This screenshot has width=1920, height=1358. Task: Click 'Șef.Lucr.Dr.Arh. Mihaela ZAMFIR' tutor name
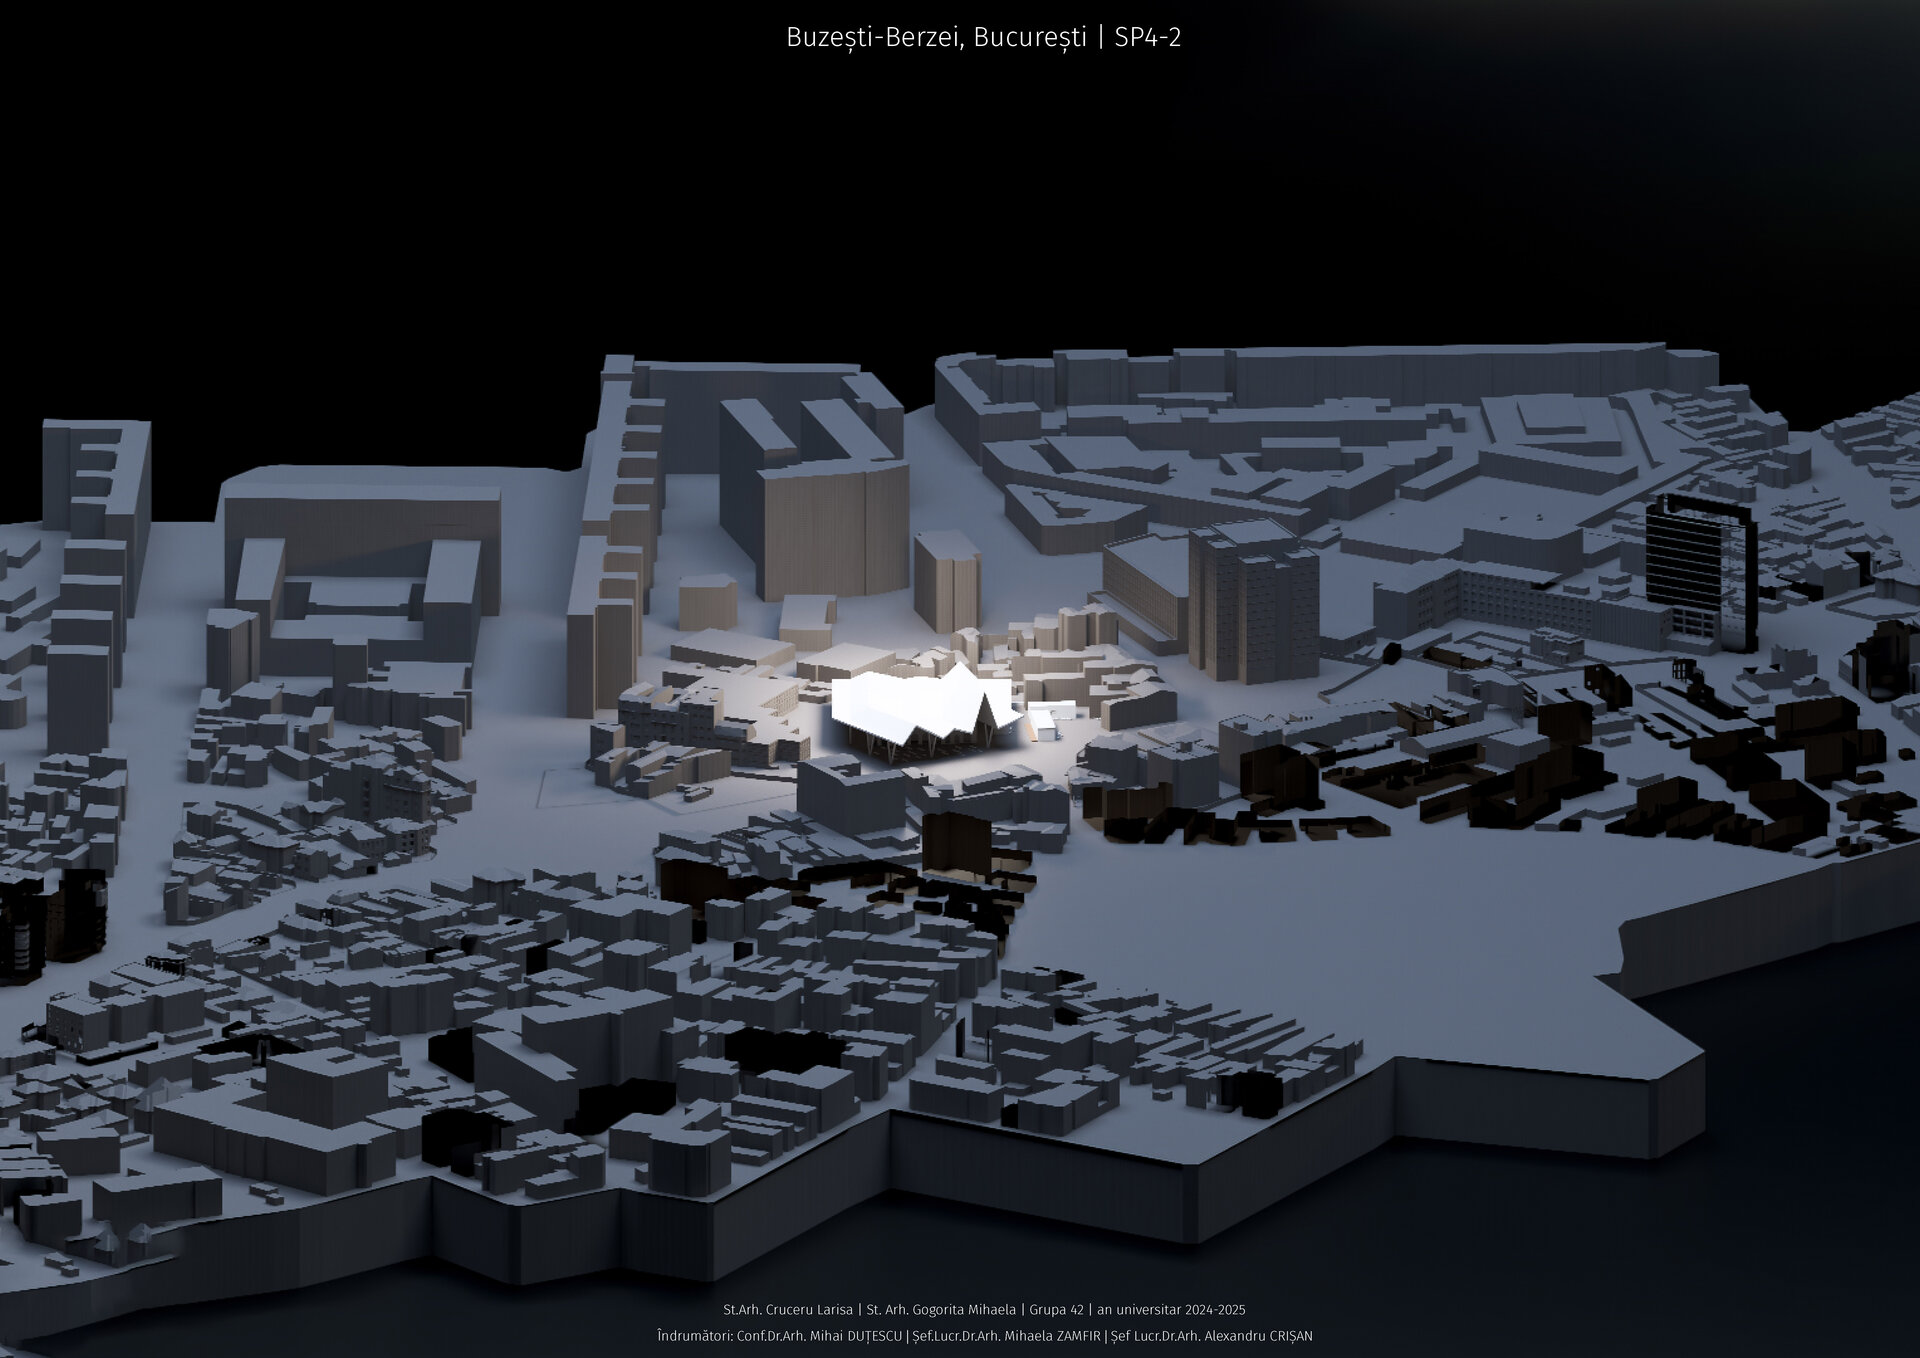[x=1006, y=1336]
